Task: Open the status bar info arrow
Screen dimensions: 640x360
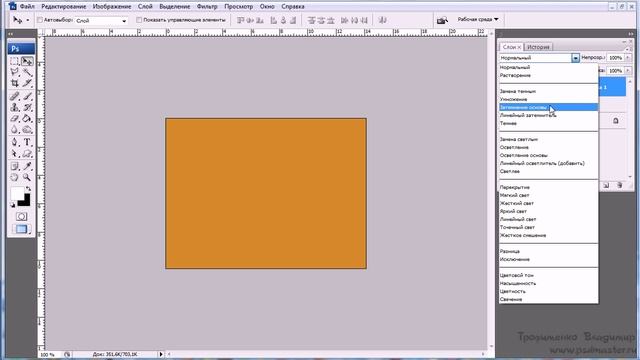Action: click(x=161, y=354)
